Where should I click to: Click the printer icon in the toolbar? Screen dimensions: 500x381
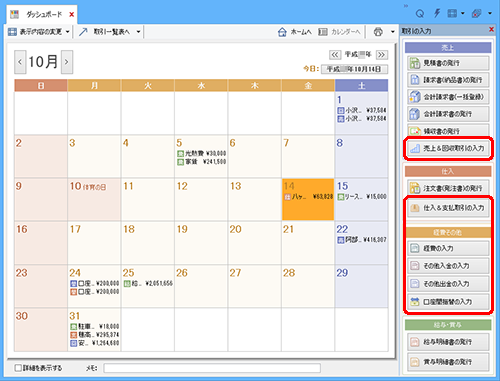pyautogui.click(x=378, y=32)
